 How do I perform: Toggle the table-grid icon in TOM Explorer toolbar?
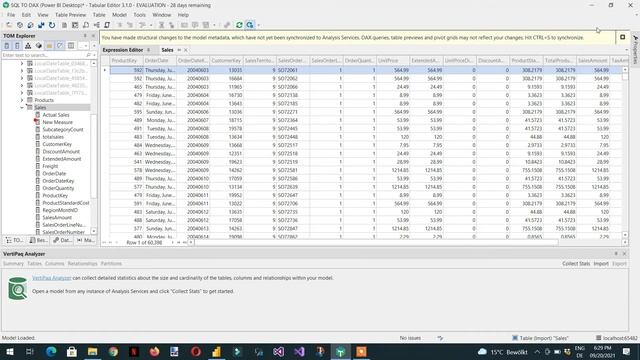pos(71,46)
